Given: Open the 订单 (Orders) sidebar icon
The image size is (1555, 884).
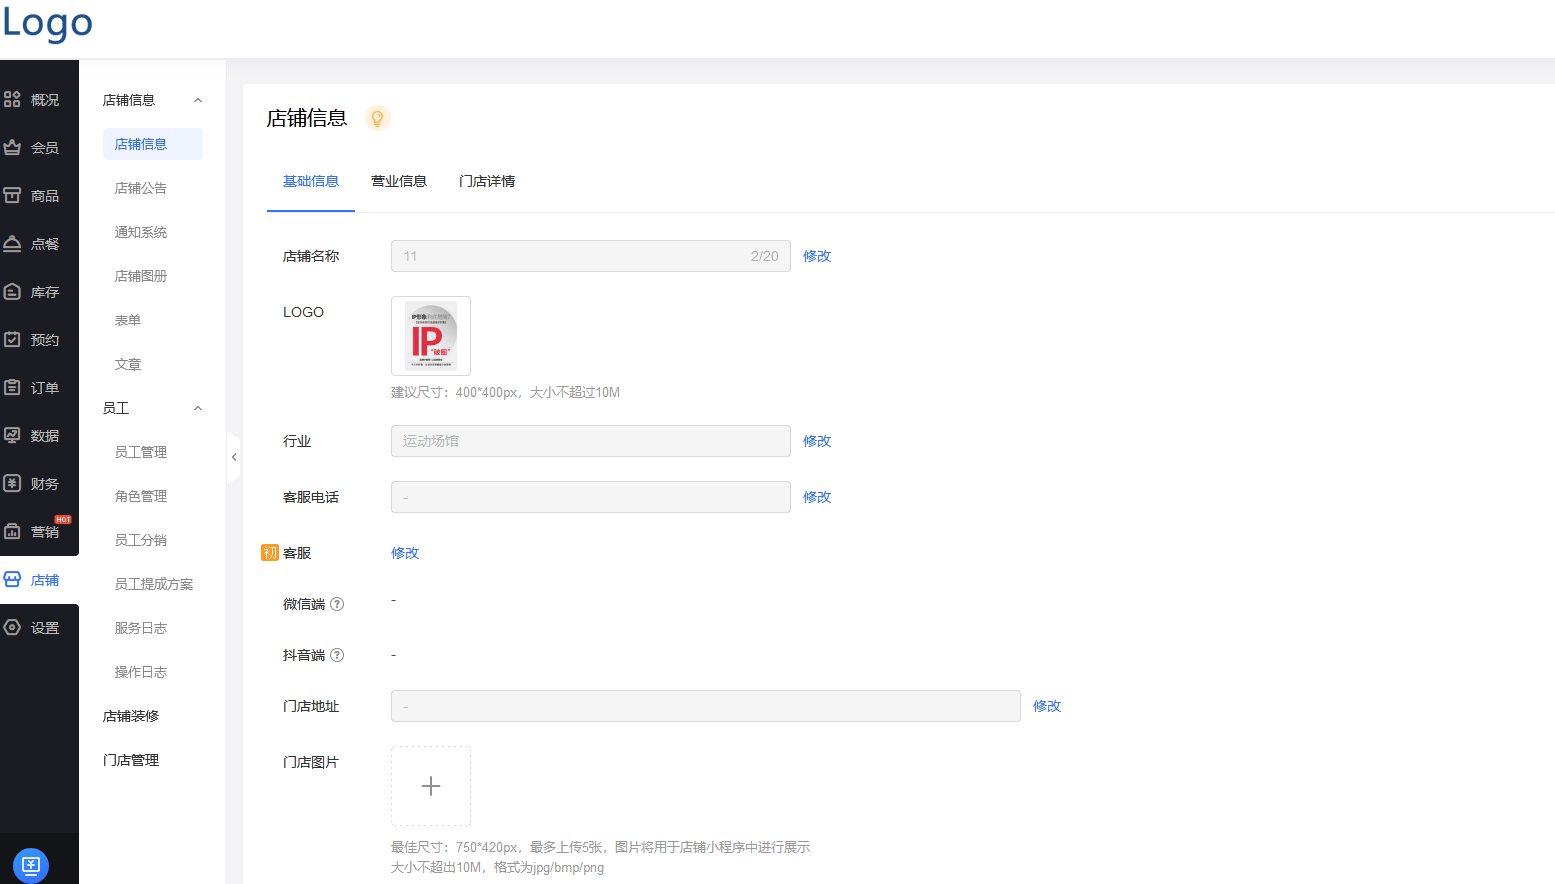Looking at the screenshot, I should pyautogui.click(x=39, y=387).
